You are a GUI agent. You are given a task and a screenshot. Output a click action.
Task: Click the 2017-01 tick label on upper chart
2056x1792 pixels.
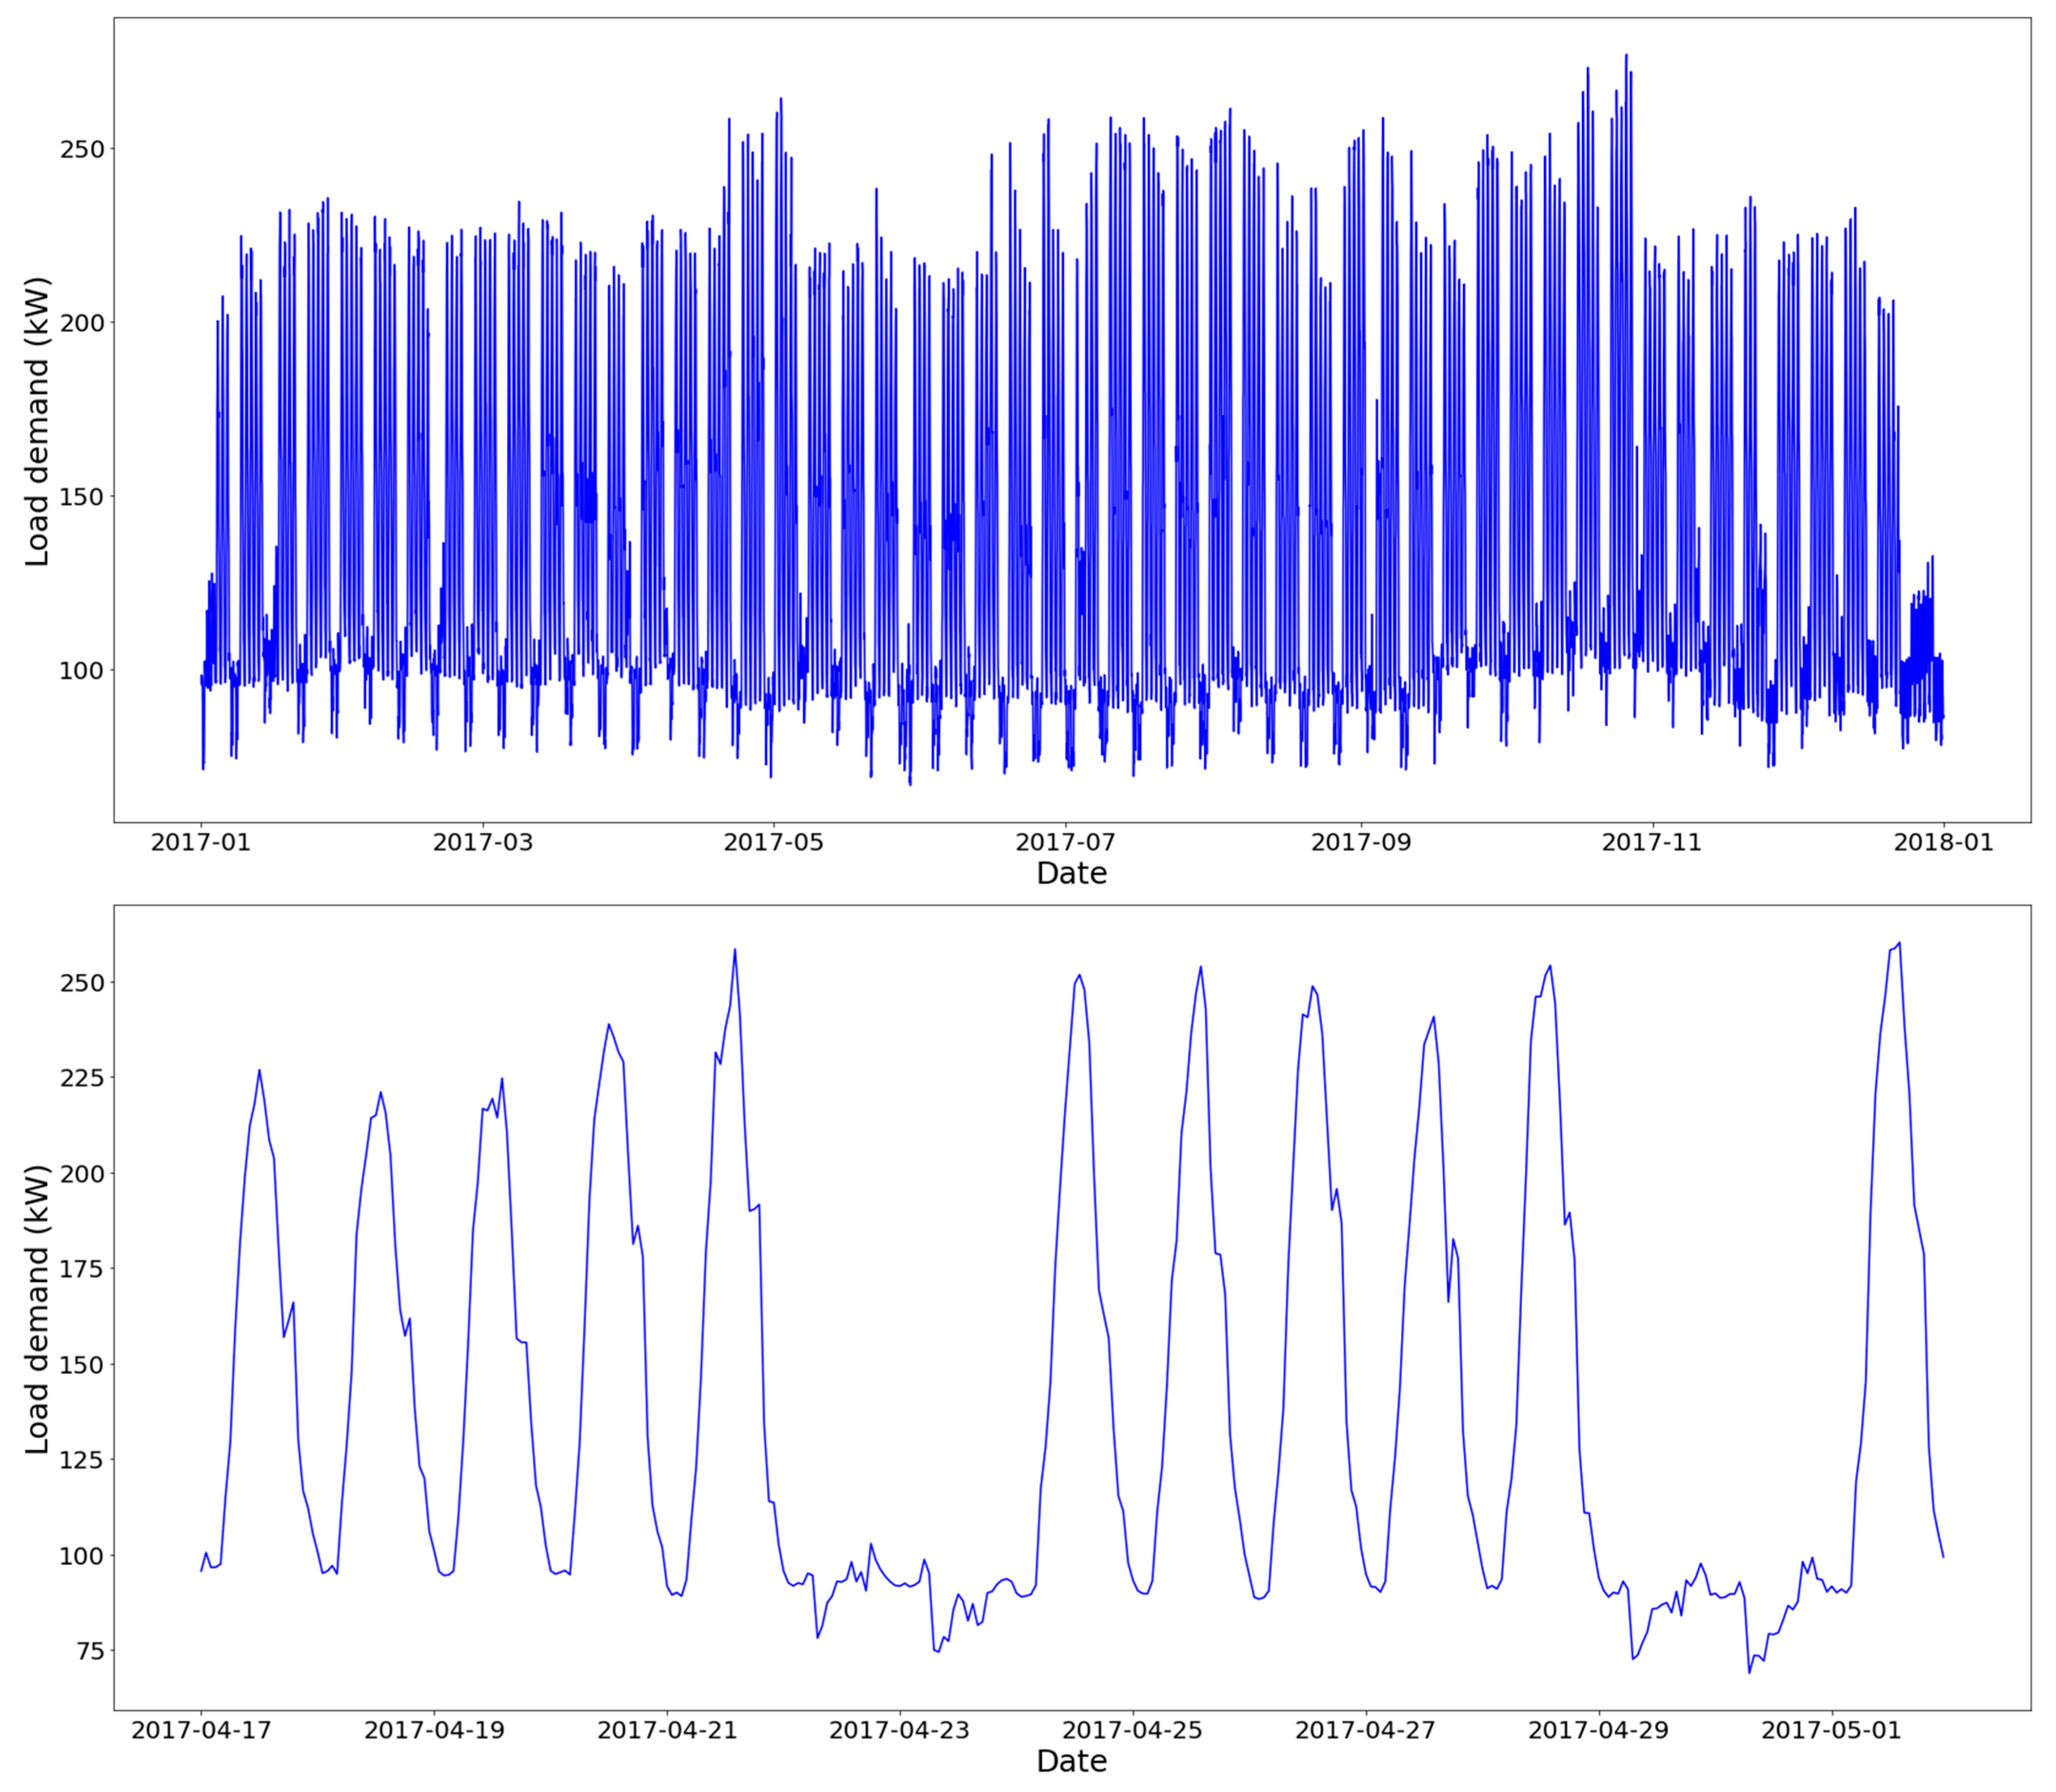coord(201,842)
